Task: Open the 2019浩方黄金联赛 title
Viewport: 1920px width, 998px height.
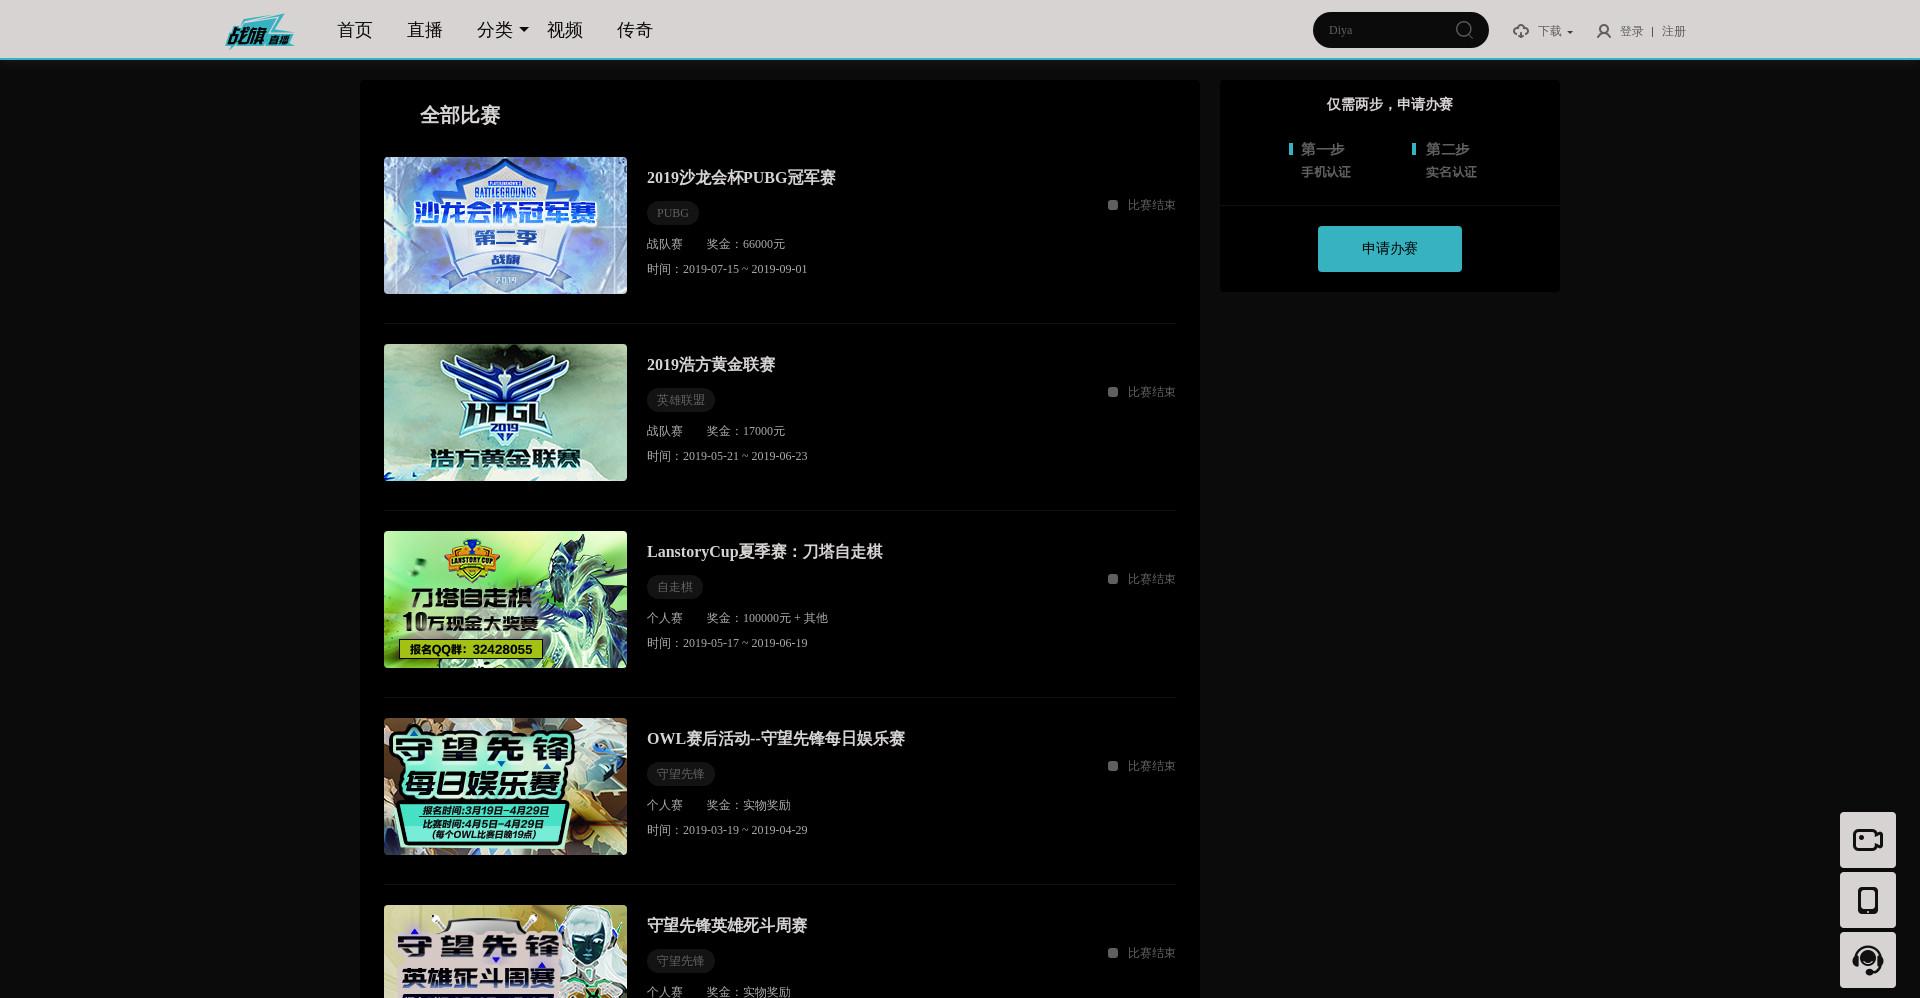Action: pos(711,365)
